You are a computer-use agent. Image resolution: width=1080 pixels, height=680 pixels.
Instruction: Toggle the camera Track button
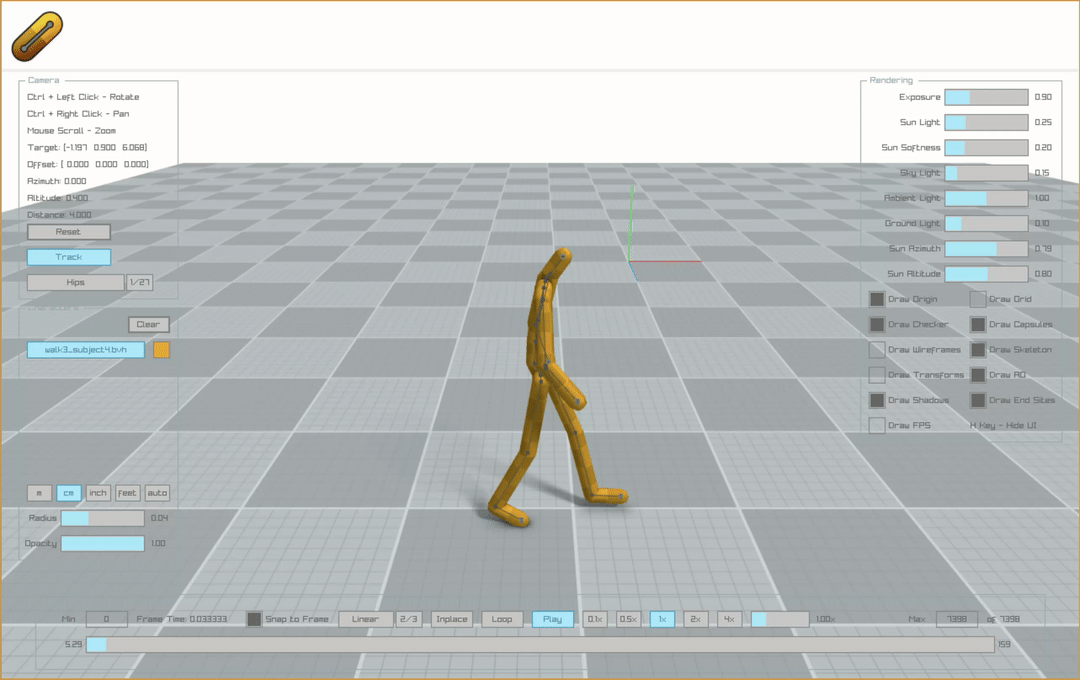coord(69,257)
